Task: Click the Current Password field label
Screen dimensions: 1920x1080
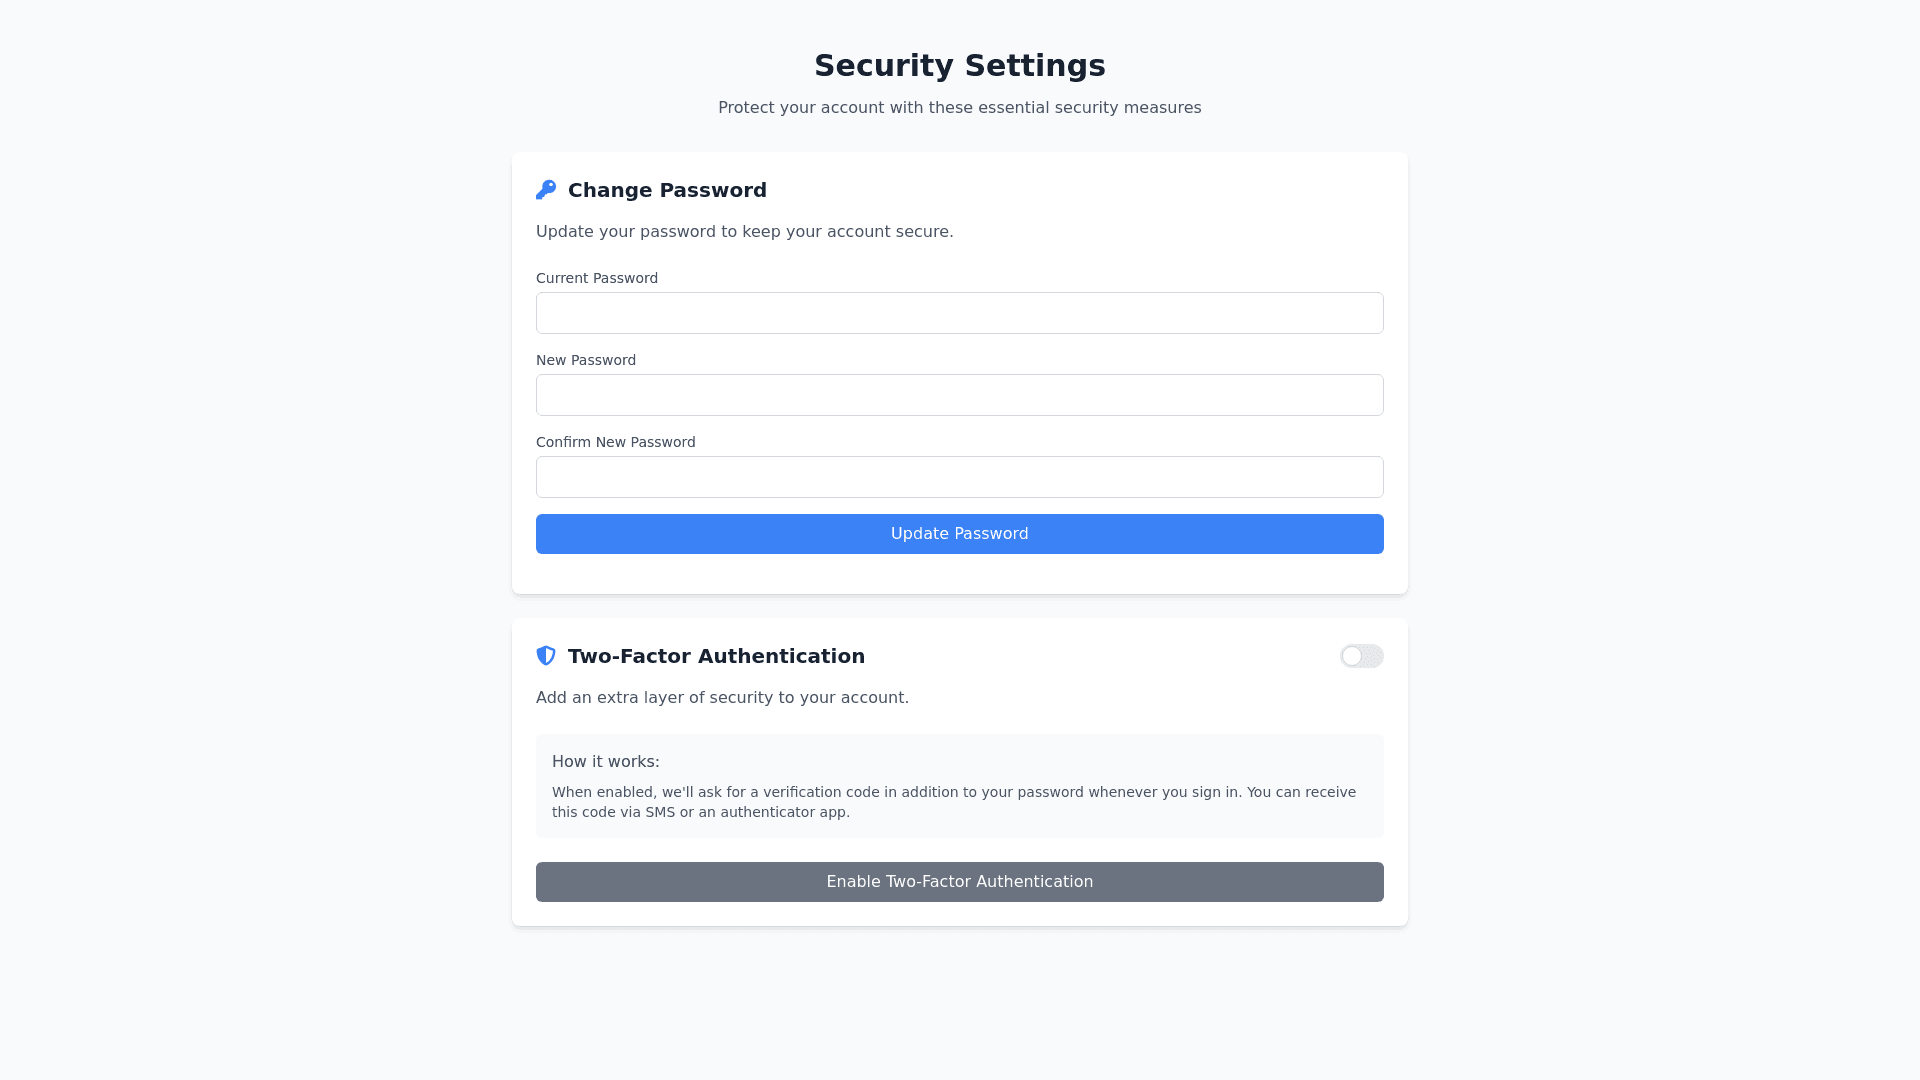Action: [596, 278]
